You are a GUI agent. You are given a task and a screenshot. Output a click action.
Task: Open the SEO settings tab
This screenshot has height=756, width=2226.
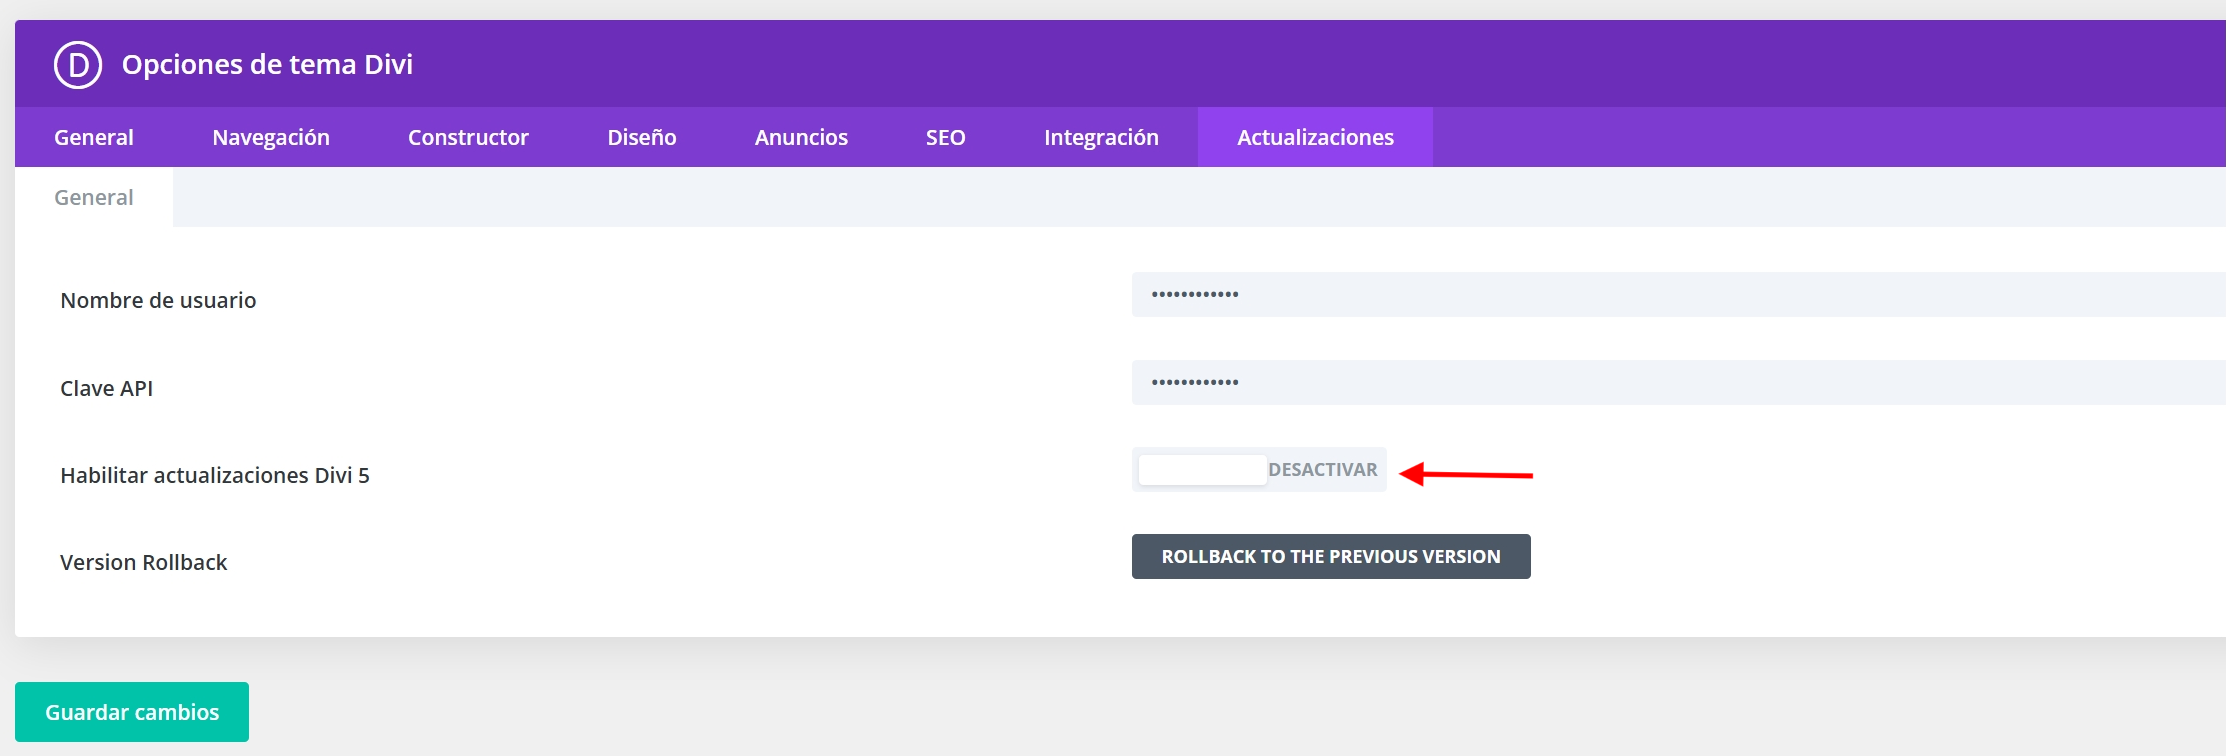945,138
